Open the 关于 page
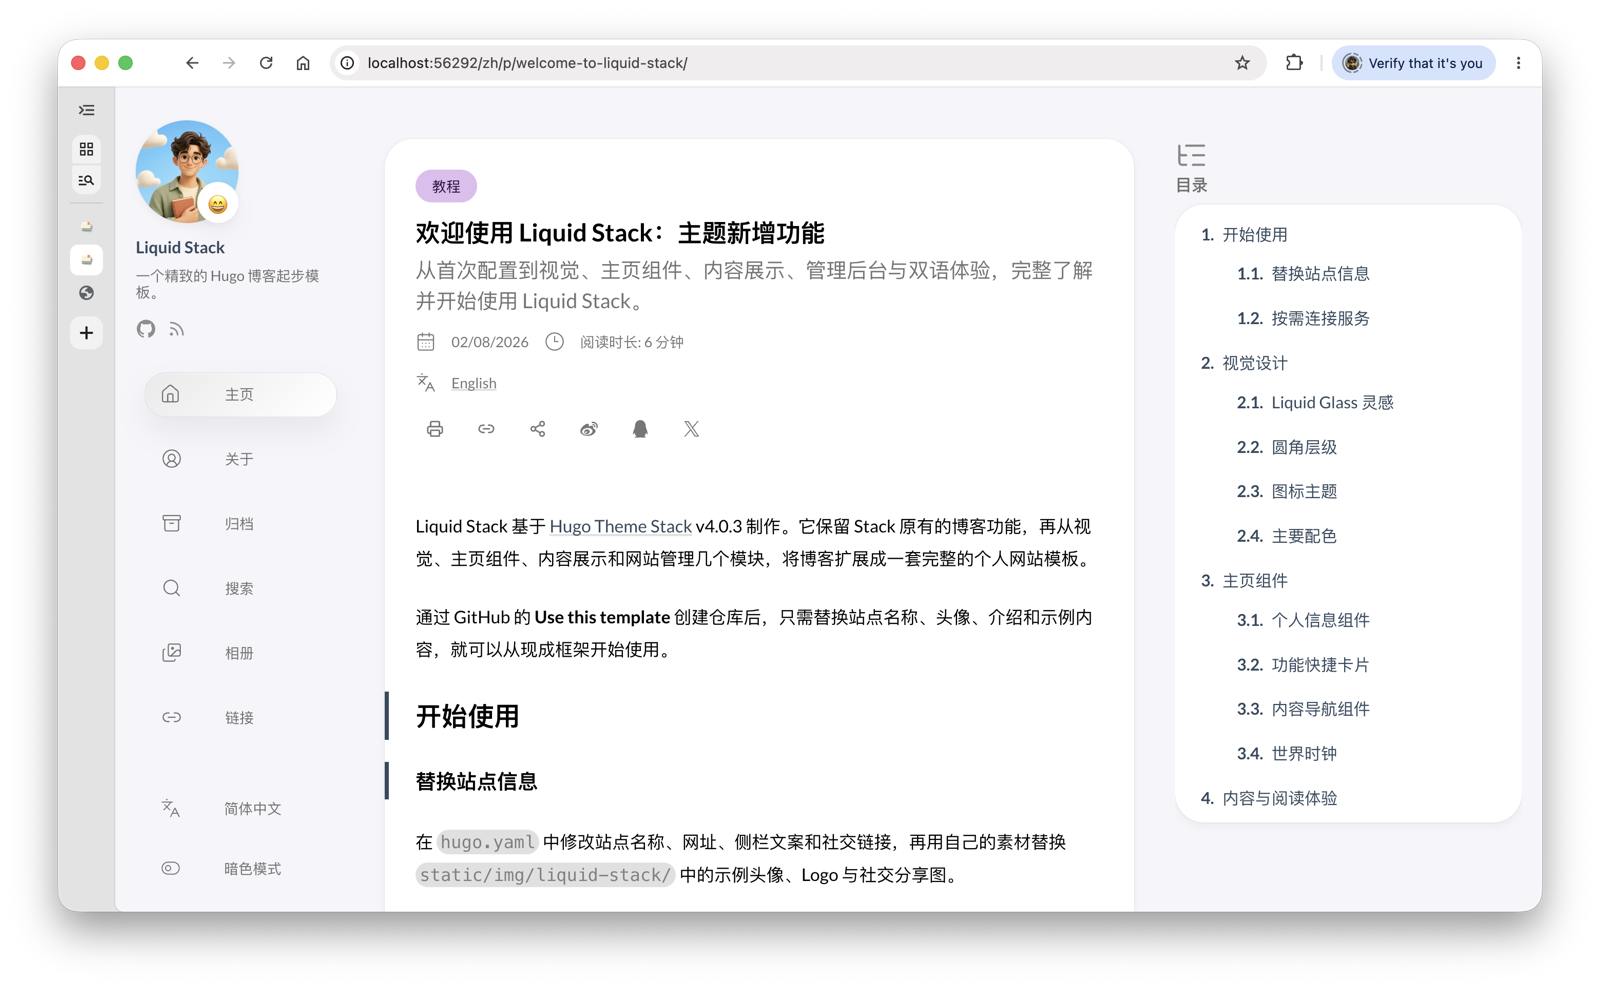This screenshot has height=988, width=1600. pyautogui.click(x=240, y=459)
